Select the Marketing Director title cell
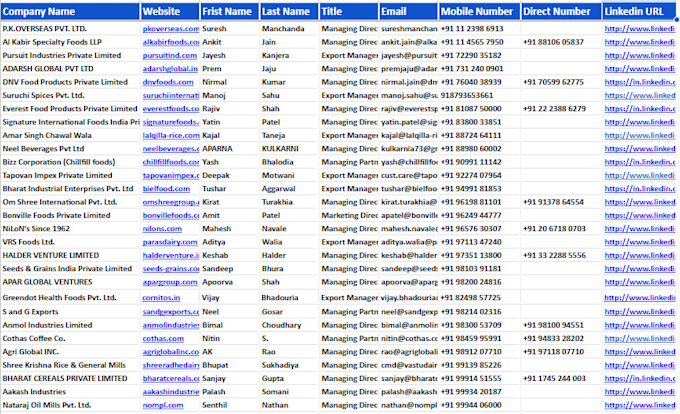680x414 pixels. click(x=350, y=215)
